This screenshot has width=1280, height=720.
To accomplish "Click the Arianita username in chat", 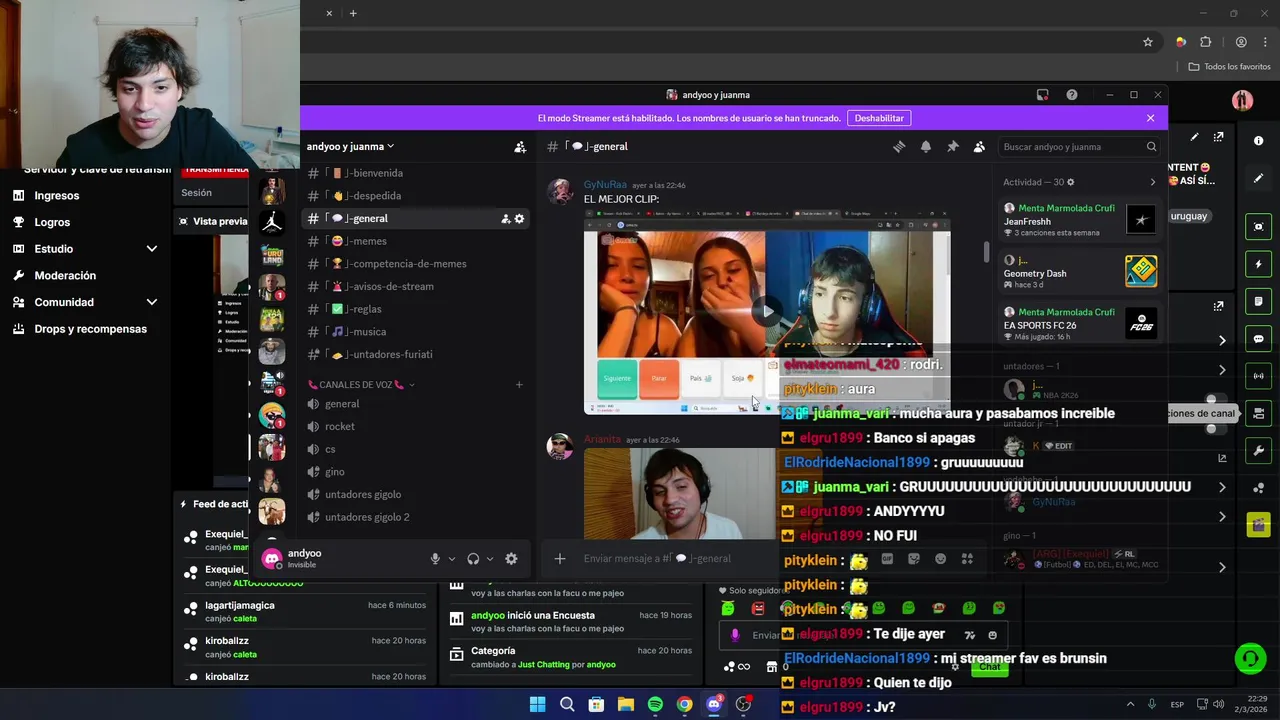I will pos(602,440).
